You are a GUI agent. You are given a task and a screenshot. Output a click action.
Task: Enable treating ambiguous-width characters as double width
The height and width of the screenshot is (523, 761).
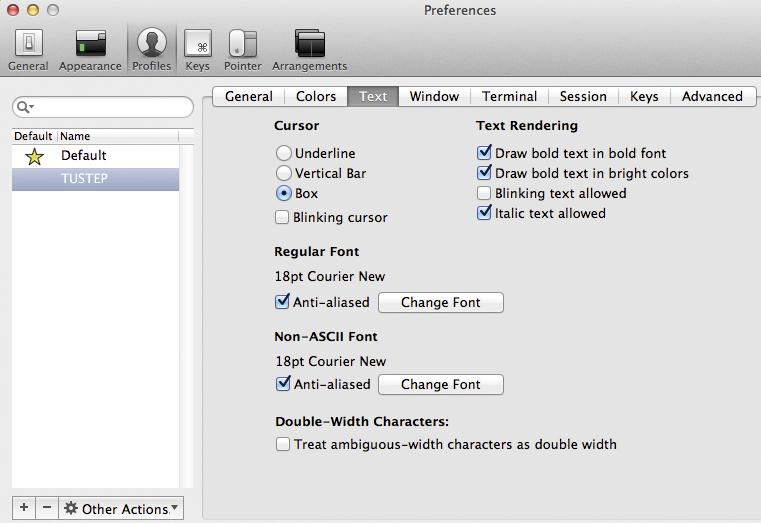coord(284,444)
